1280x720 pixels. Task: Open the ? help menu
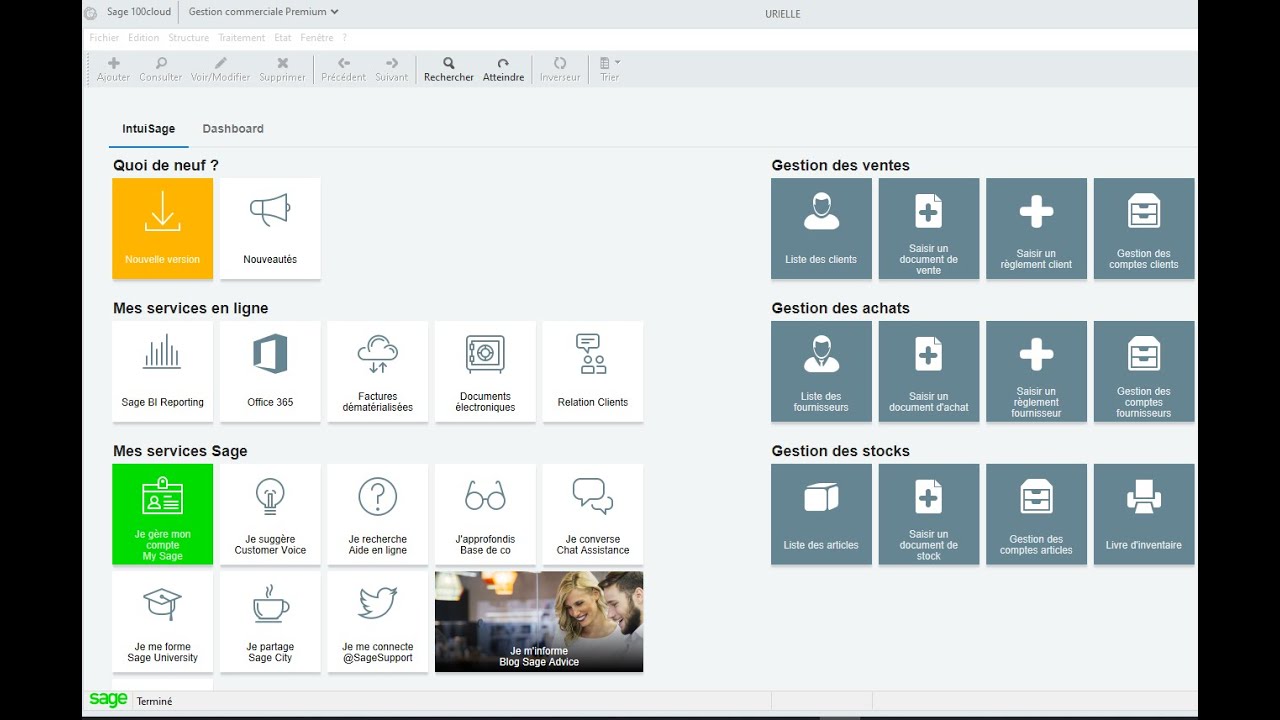[344, 38]
